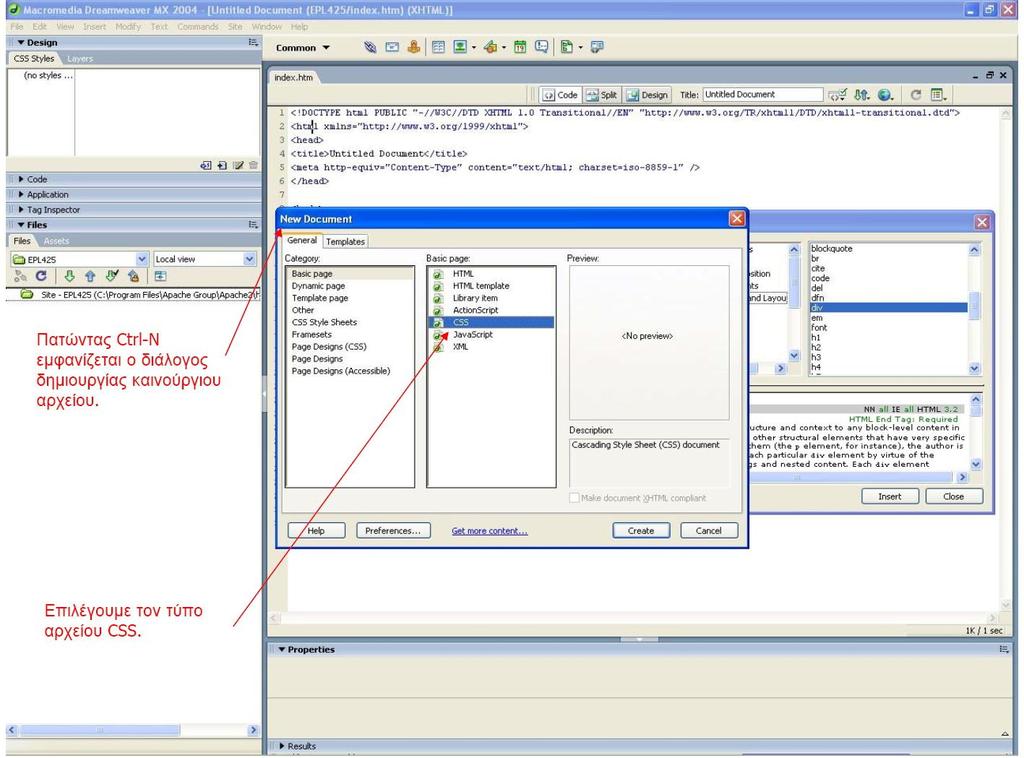
Task: Expand the Tag Inspector panel group
Action: (22, 210)
